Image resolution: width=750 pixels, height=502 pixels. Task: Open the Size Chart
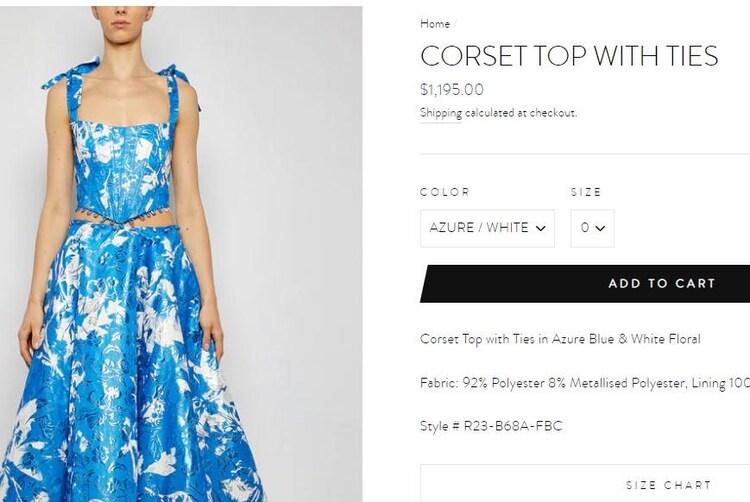[x=585, y=483]
